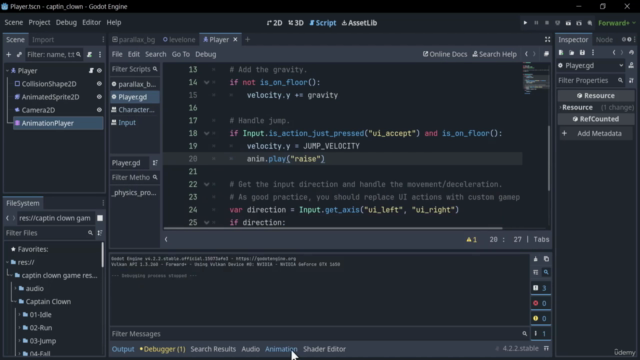This screenshot has height=360, width=640.
Task: Show script warnings indicator
Action: pyautogui.click(x=471, y=240)
